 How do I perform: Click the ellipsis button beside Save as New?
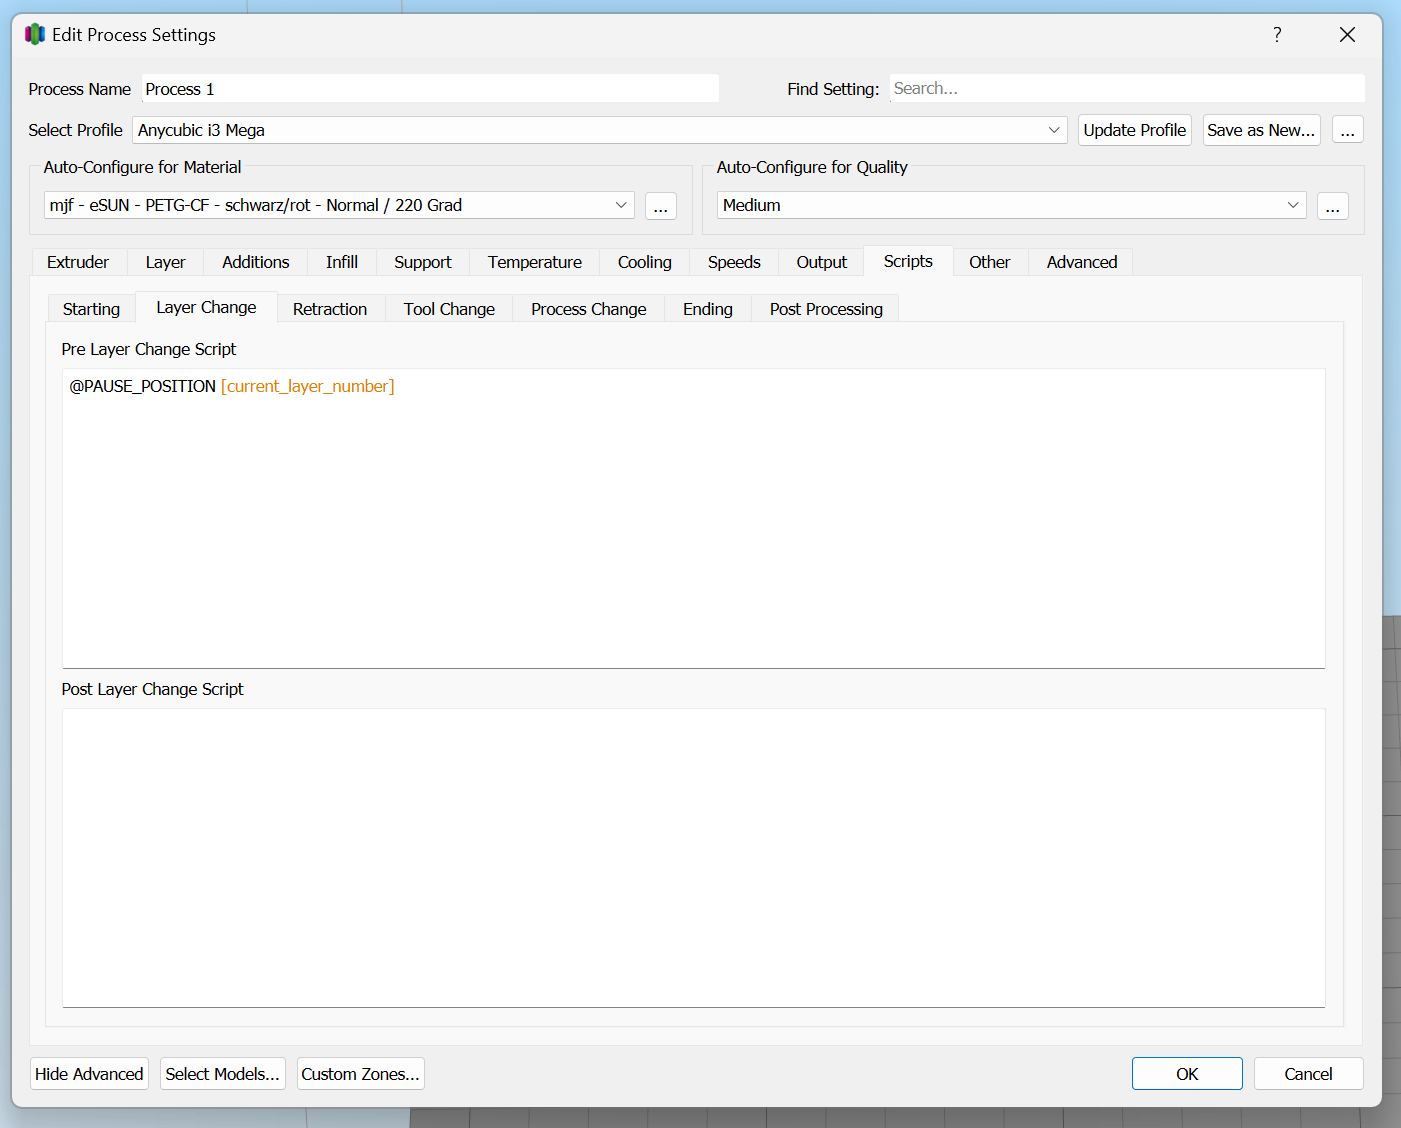[x=1348, y=130]
